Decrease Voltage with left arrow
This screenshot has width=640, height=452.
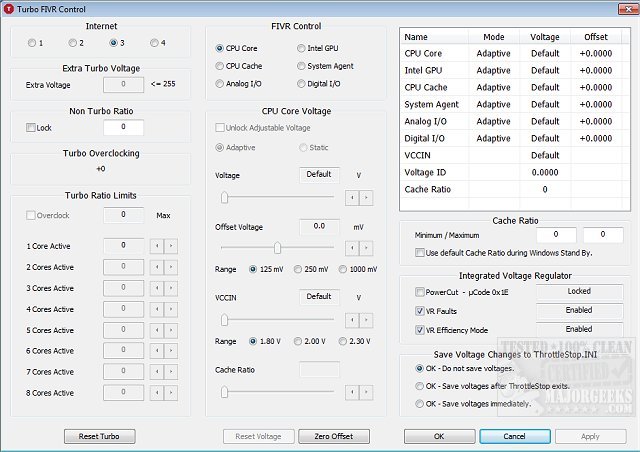coord(352,198)
